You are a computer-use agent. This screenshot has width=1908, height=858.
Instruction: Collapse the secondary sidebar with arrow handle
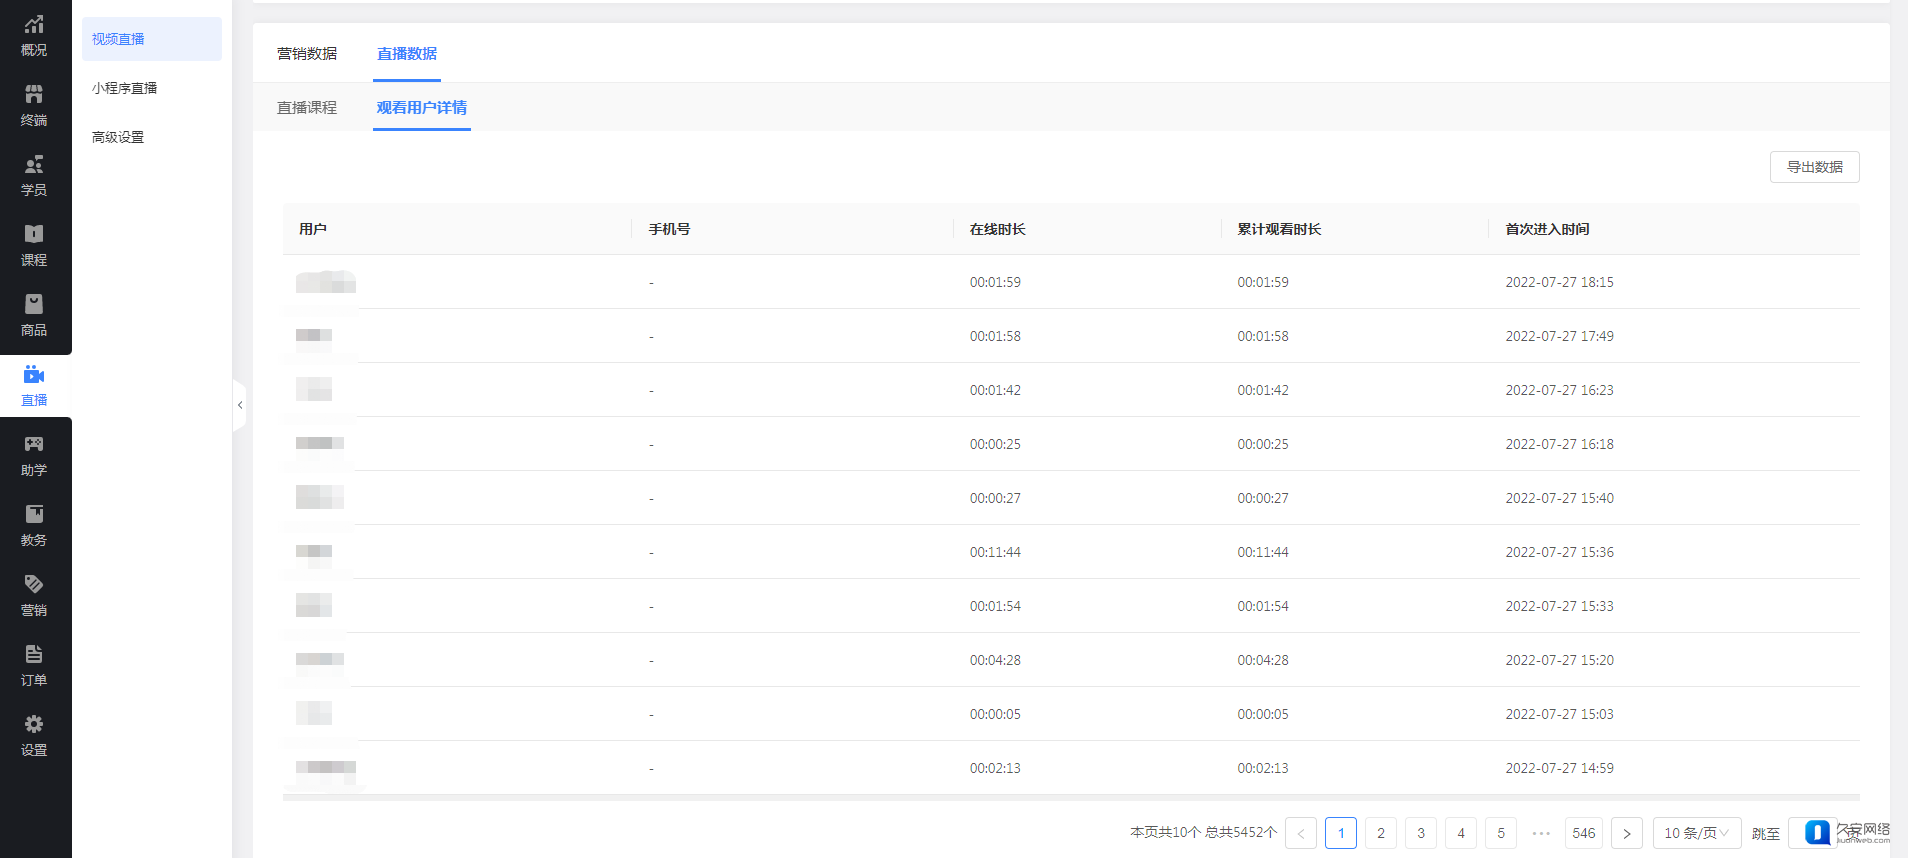coord(240,405)
